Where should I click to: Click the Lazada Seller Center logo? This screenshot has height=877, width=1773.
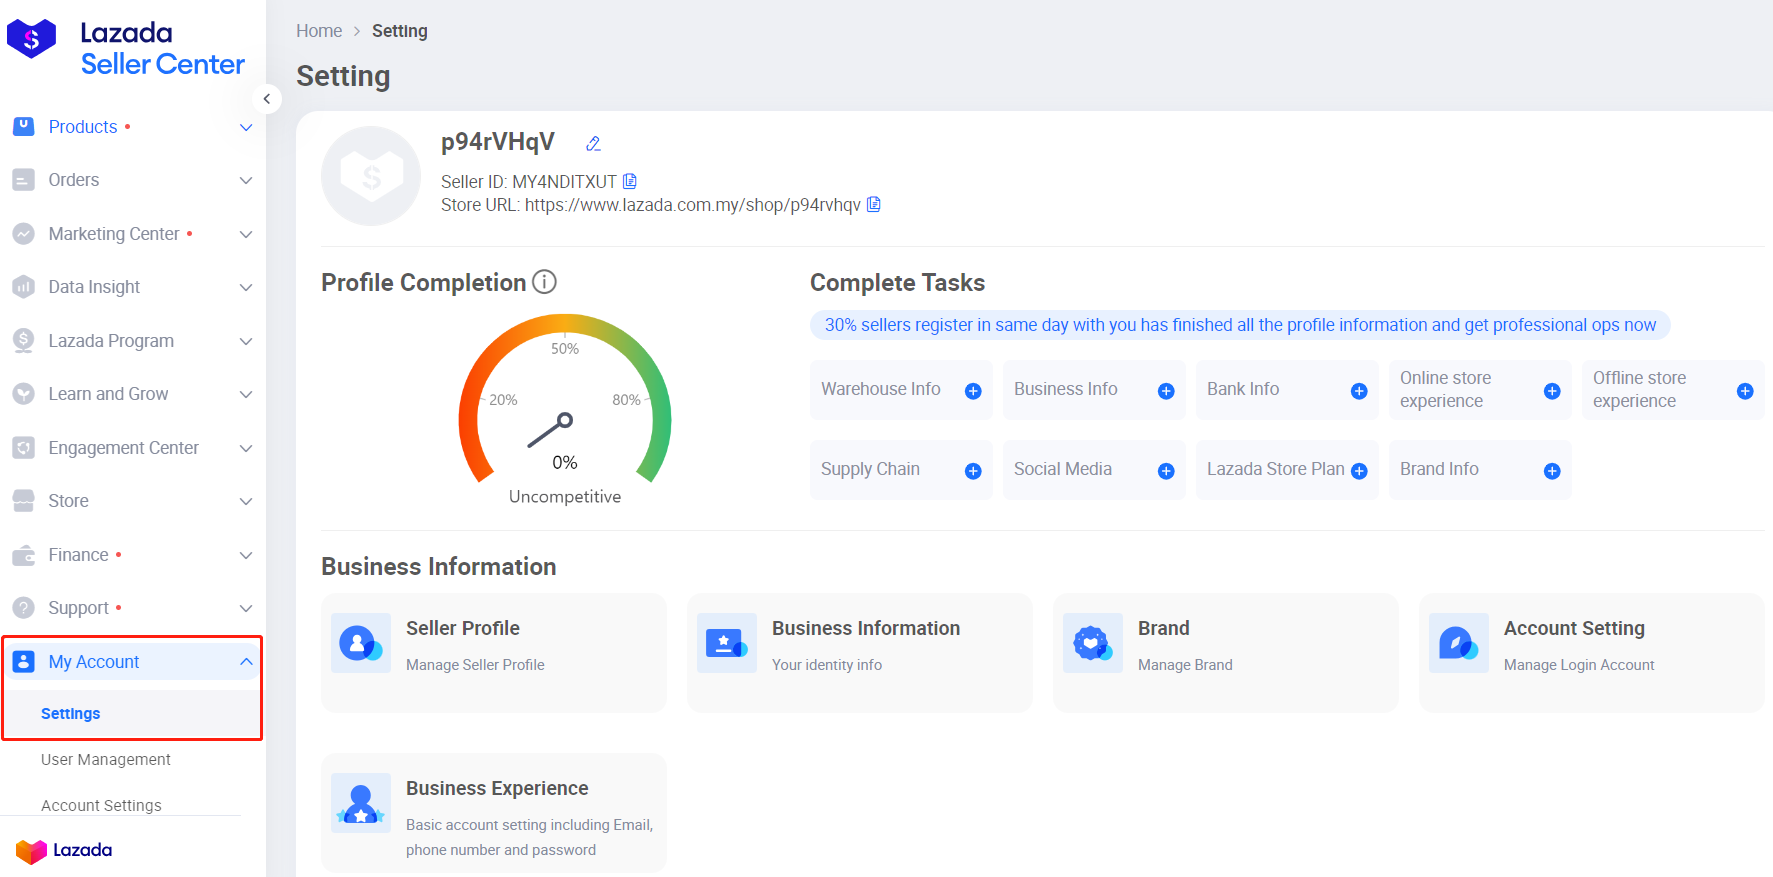click(126, 48)
